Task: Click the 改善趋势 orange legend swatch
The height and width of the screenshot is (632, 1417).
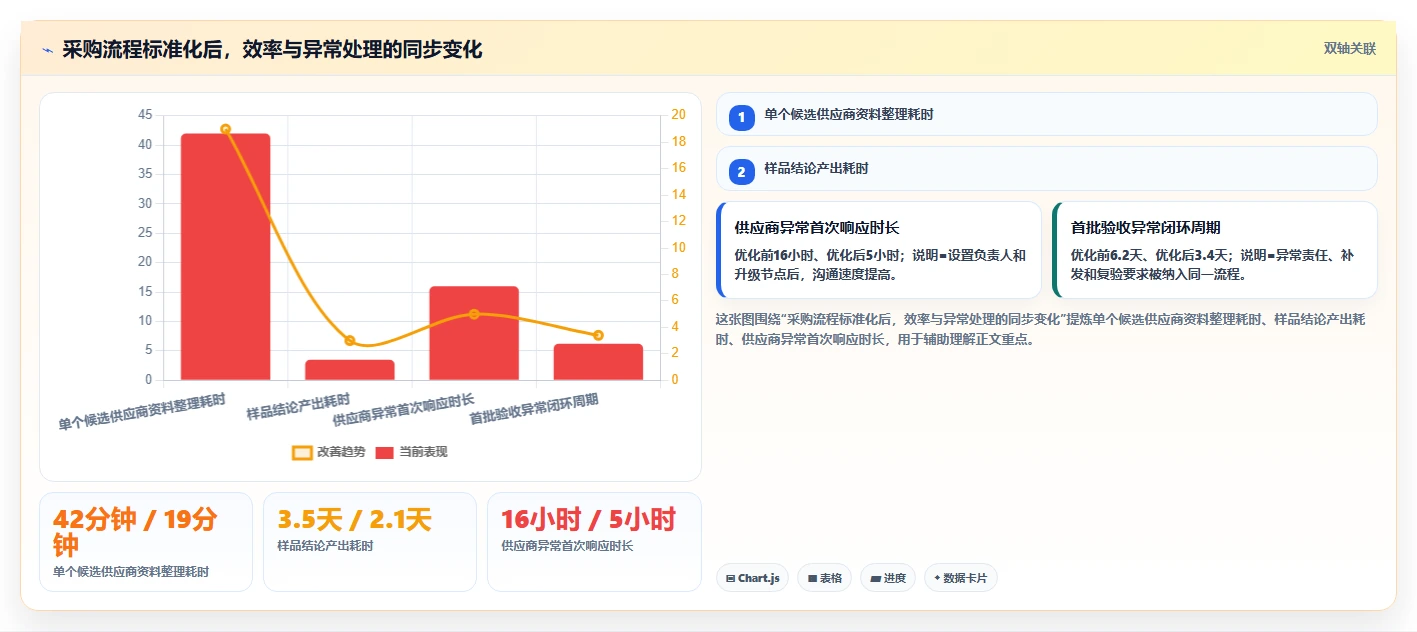Action: tap(302, 452)
